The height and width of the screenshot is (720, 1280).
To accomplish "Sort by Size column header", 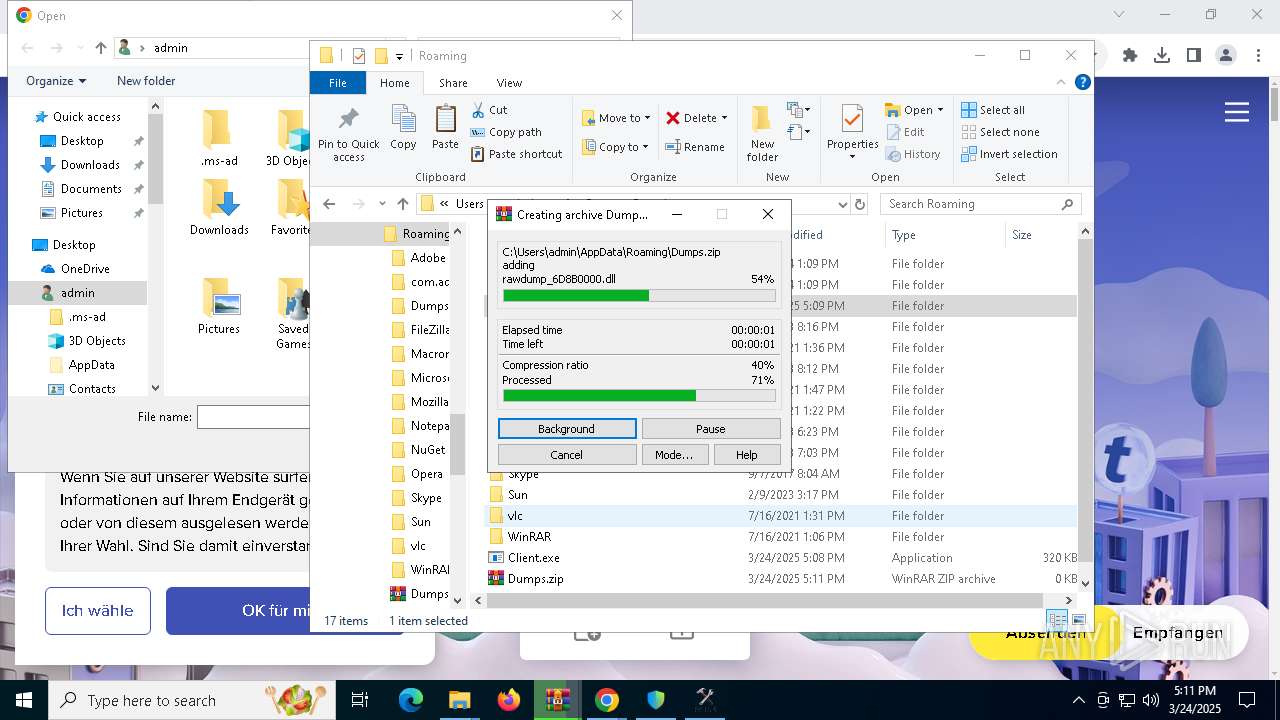I will pos(1040,235).
